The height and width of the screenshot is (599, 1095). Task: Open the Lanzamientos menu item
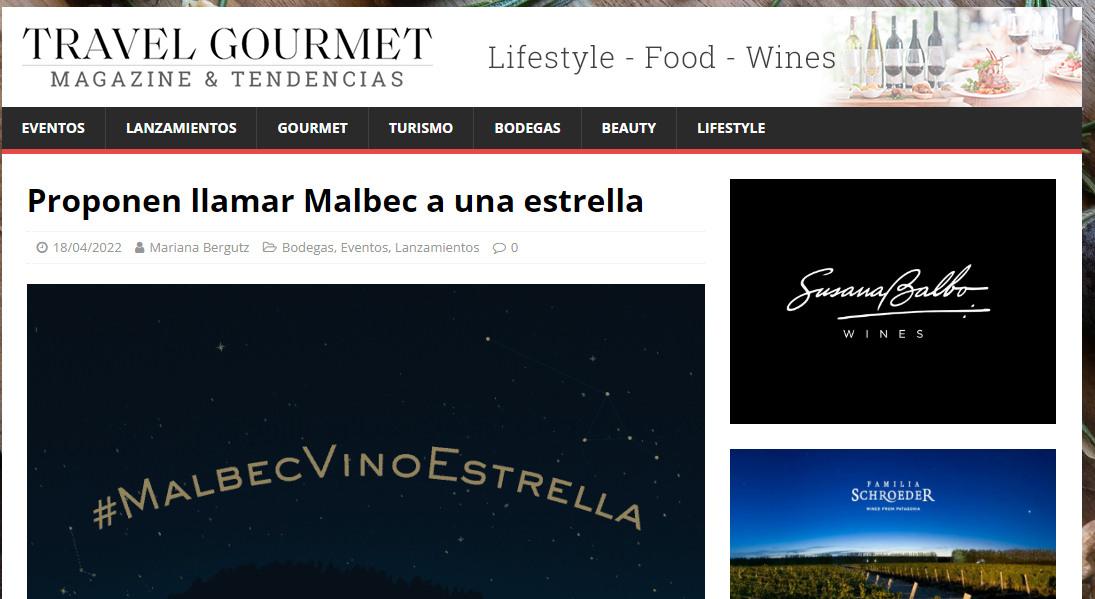click(x=181, y=128)
